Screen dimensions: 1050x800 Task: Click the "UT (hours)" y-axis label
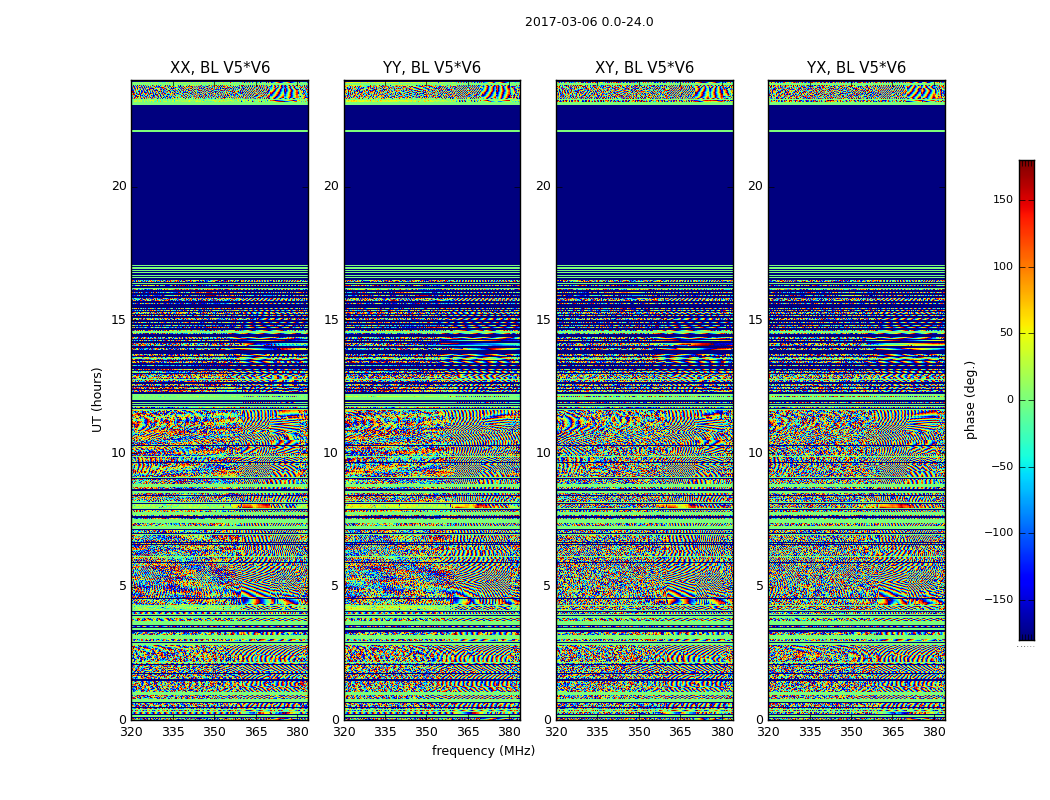pyautogui.click(x=98, y=399)
